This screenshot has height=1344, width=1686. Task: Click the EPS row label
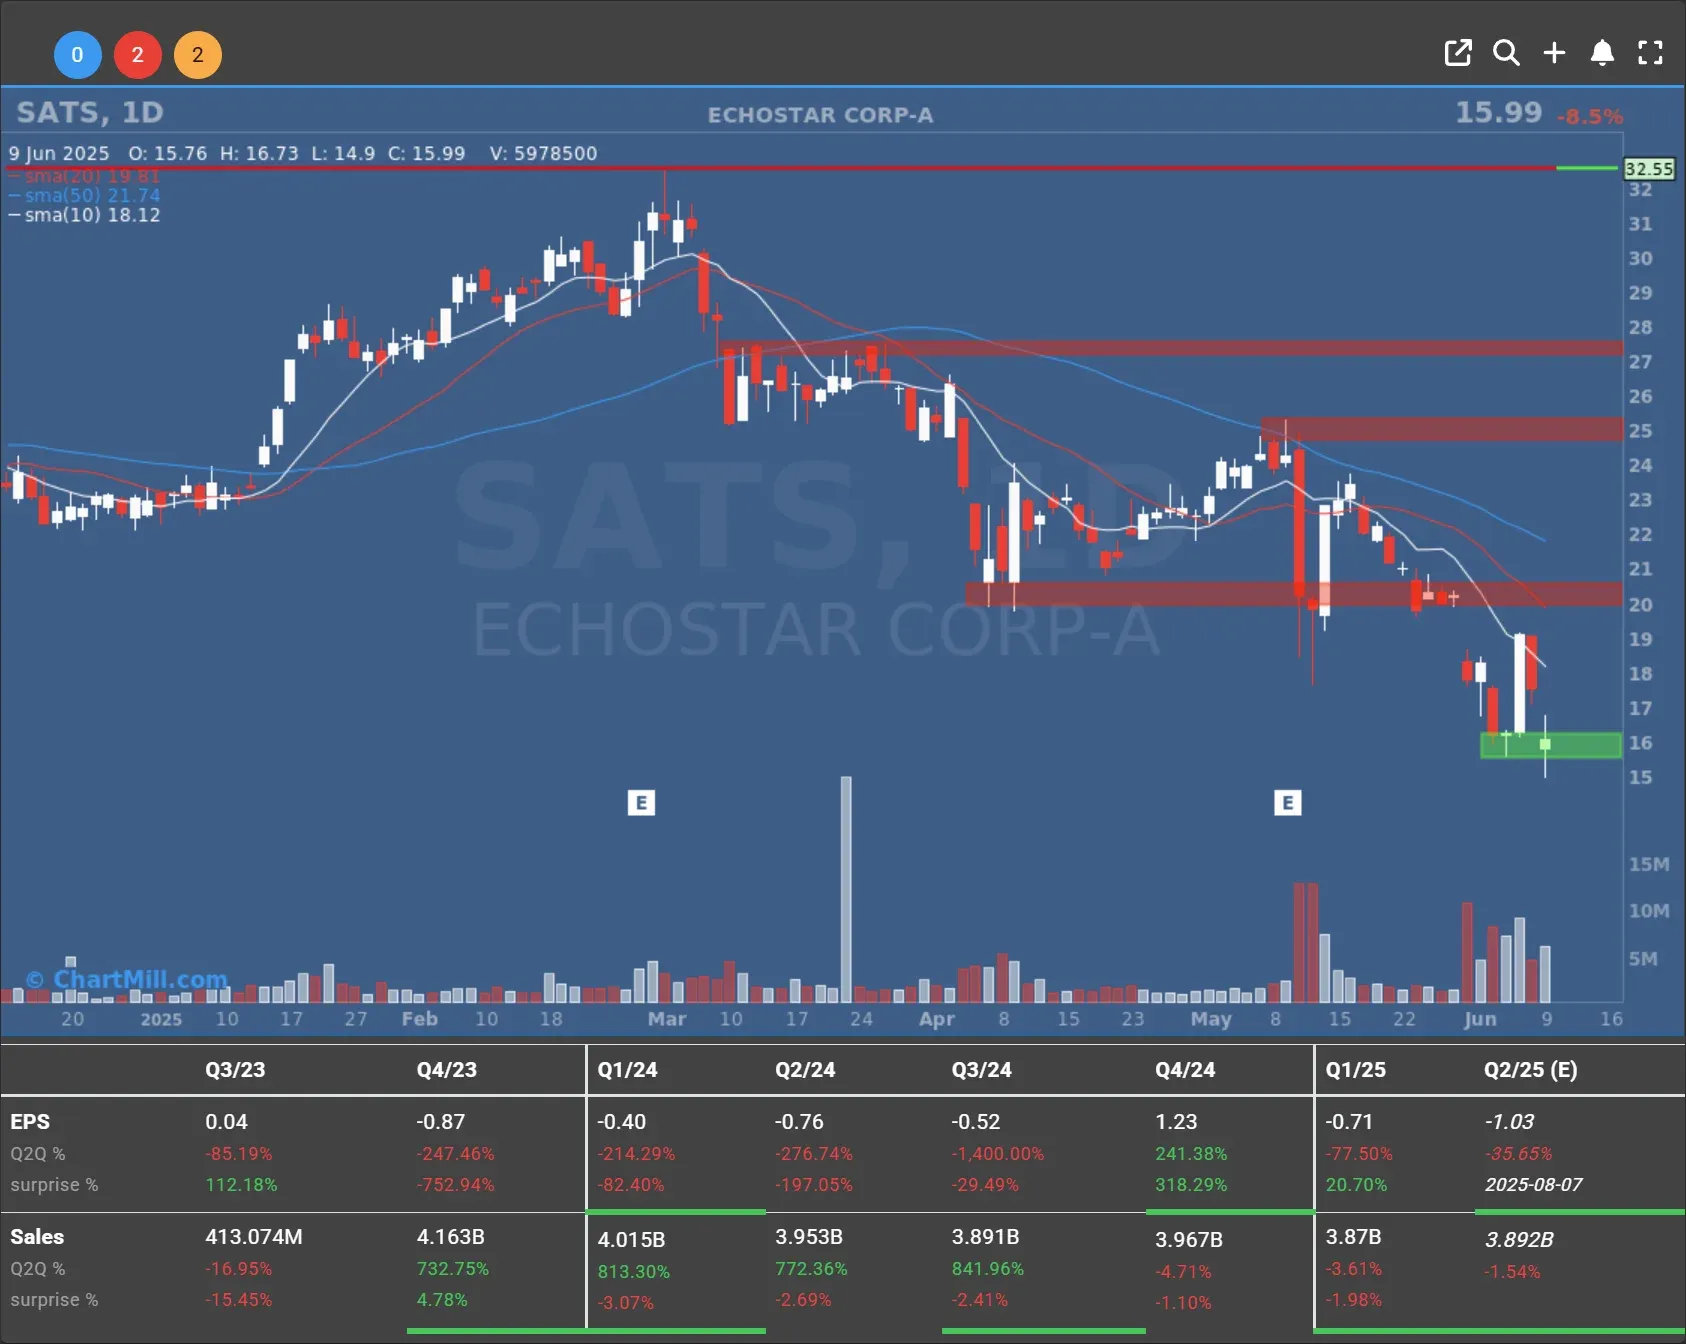click(x=30, y=1122)
